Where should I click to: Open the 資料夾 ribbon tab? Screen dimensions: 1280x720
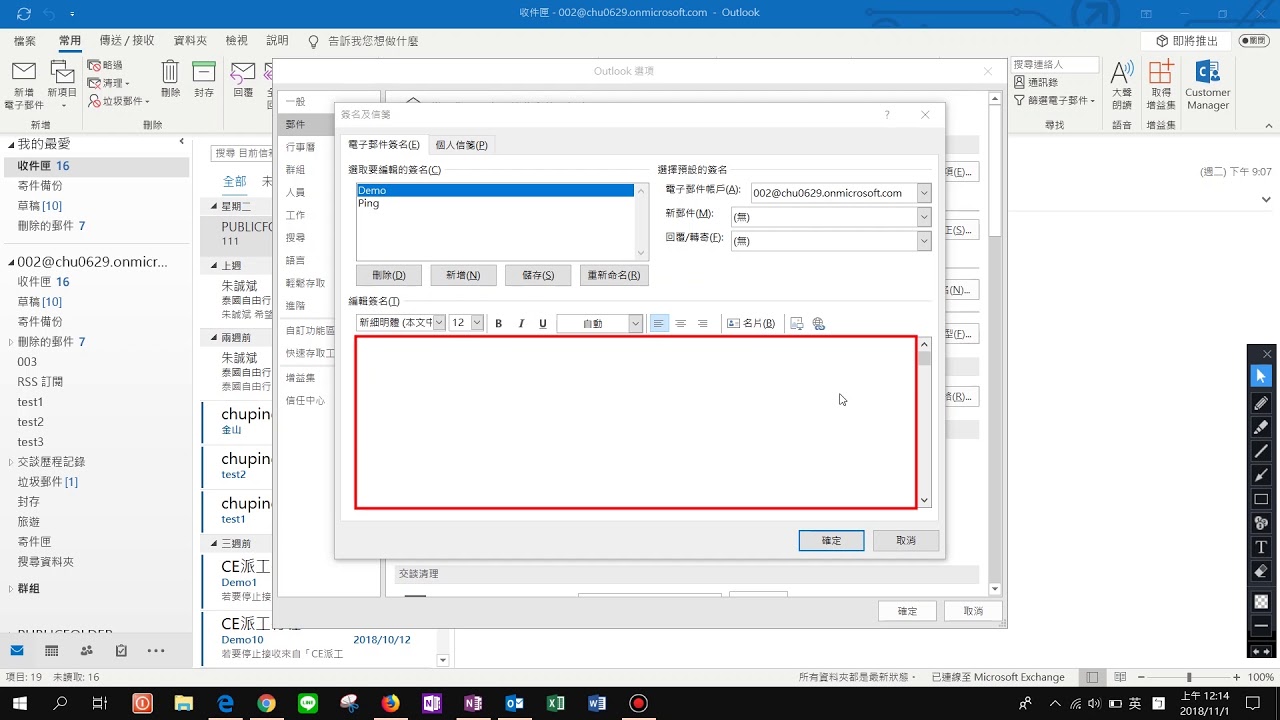pyautogui.click(x=190, y=41)
